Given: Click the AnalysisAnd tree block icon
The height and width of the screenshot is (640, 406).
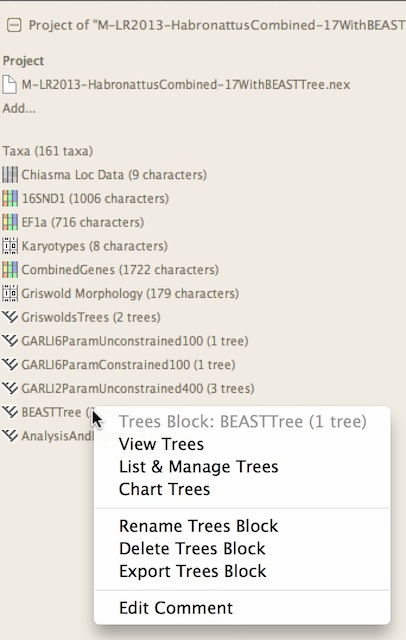Looking at the screenshot, I should coord(10,435).
